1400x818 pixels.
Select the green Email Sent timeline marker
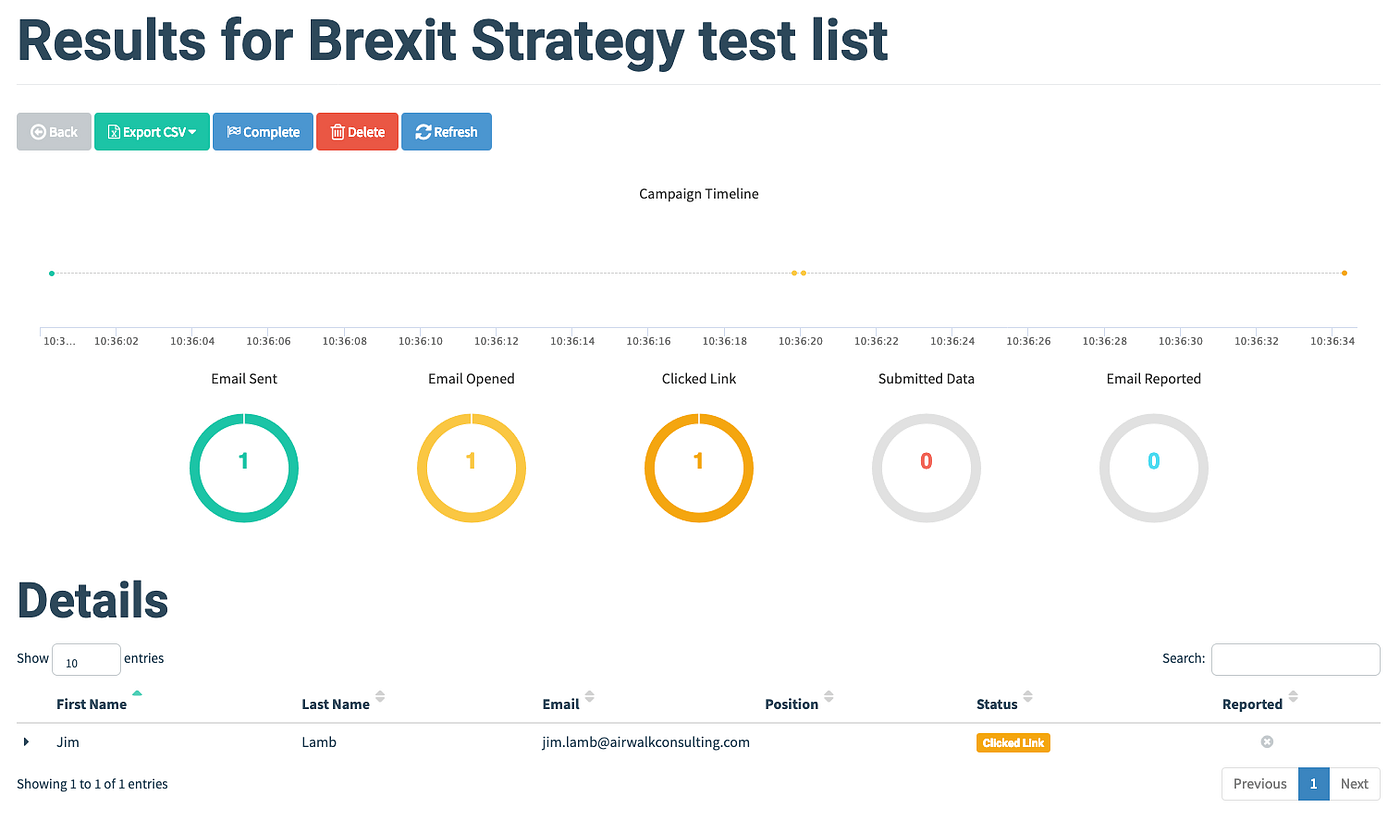pos(52,273)
